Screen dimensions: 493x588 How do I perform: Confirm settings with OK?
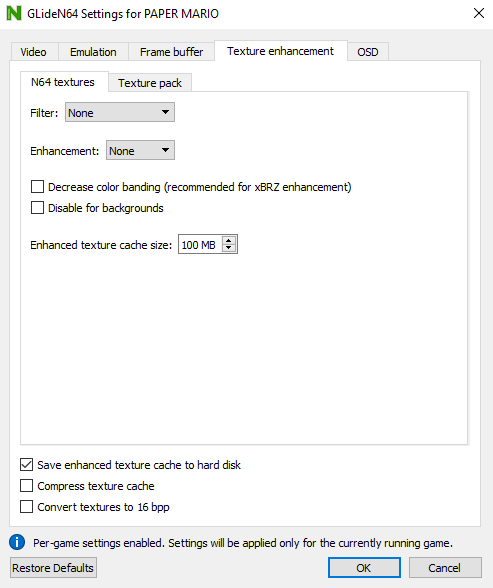tap(364, 568)
